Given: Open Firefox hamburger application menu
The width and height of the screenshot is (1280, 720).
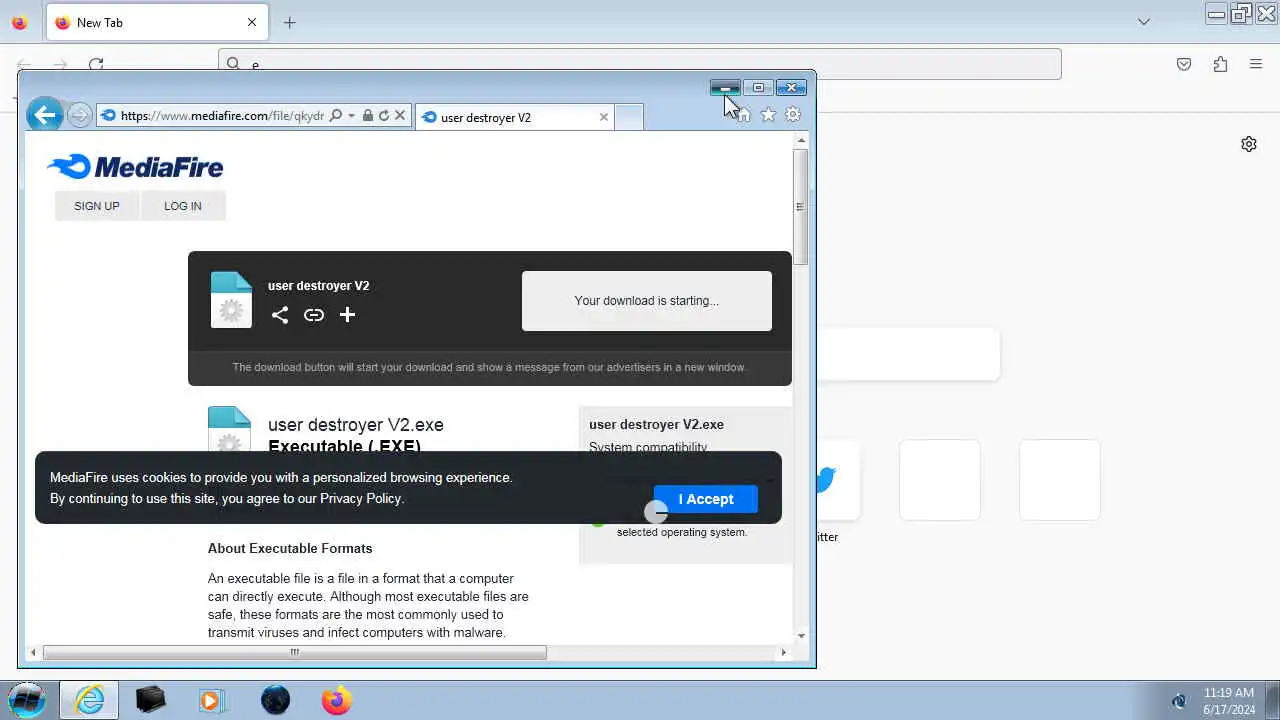Looking at the screenshot, I should (1256, 64).
